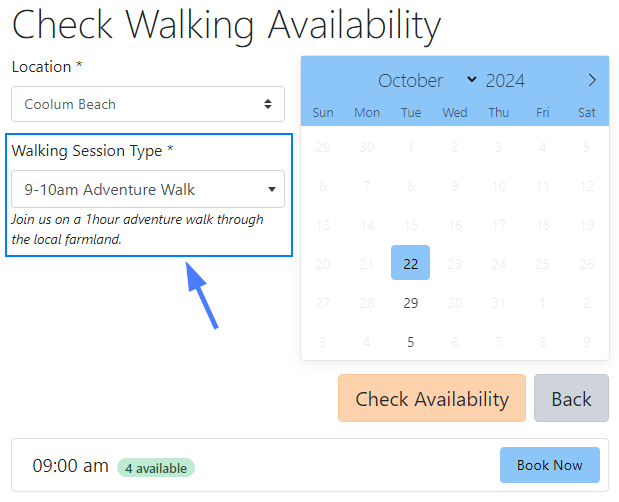The width and height of the screenshot is (619, 502).
Task: Expand the Coolum Beach location dropdown
Action: pos(148,104)
